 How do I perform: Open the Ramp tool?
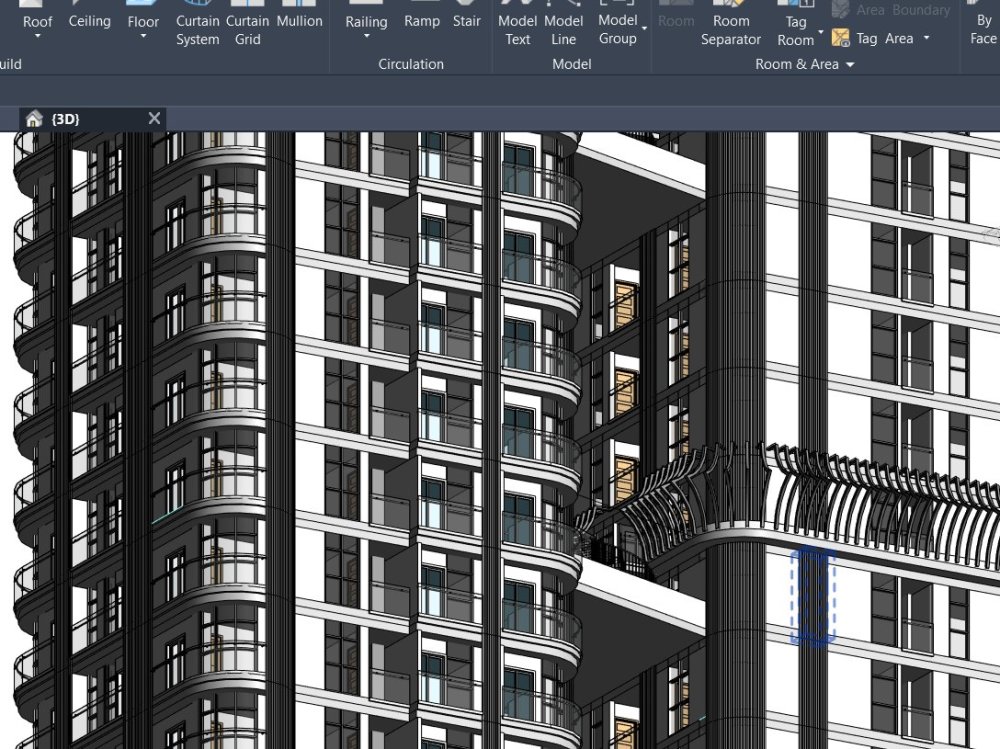pos(422,20)
